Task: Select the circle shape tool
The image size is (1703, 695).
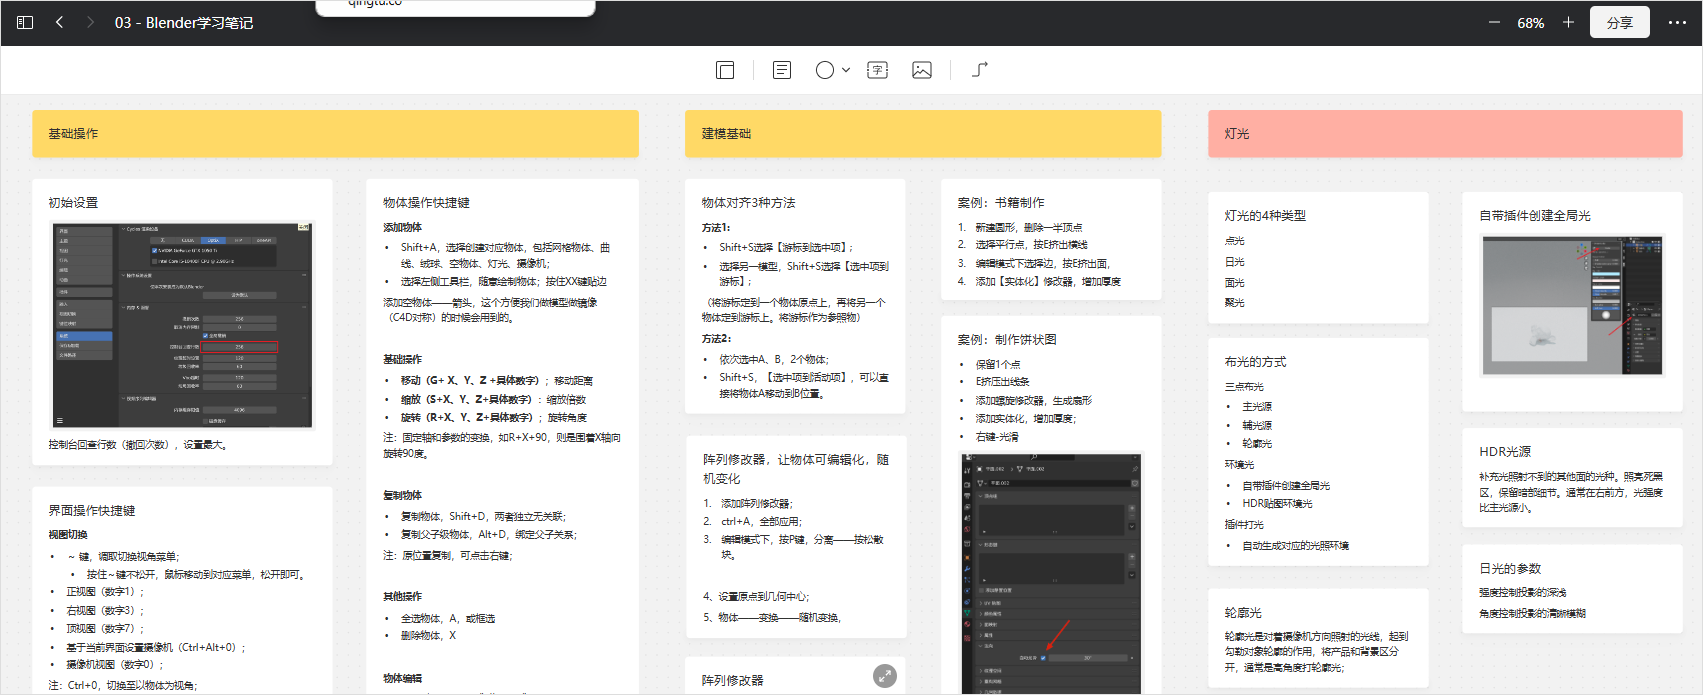Action: tap(824, 70)
